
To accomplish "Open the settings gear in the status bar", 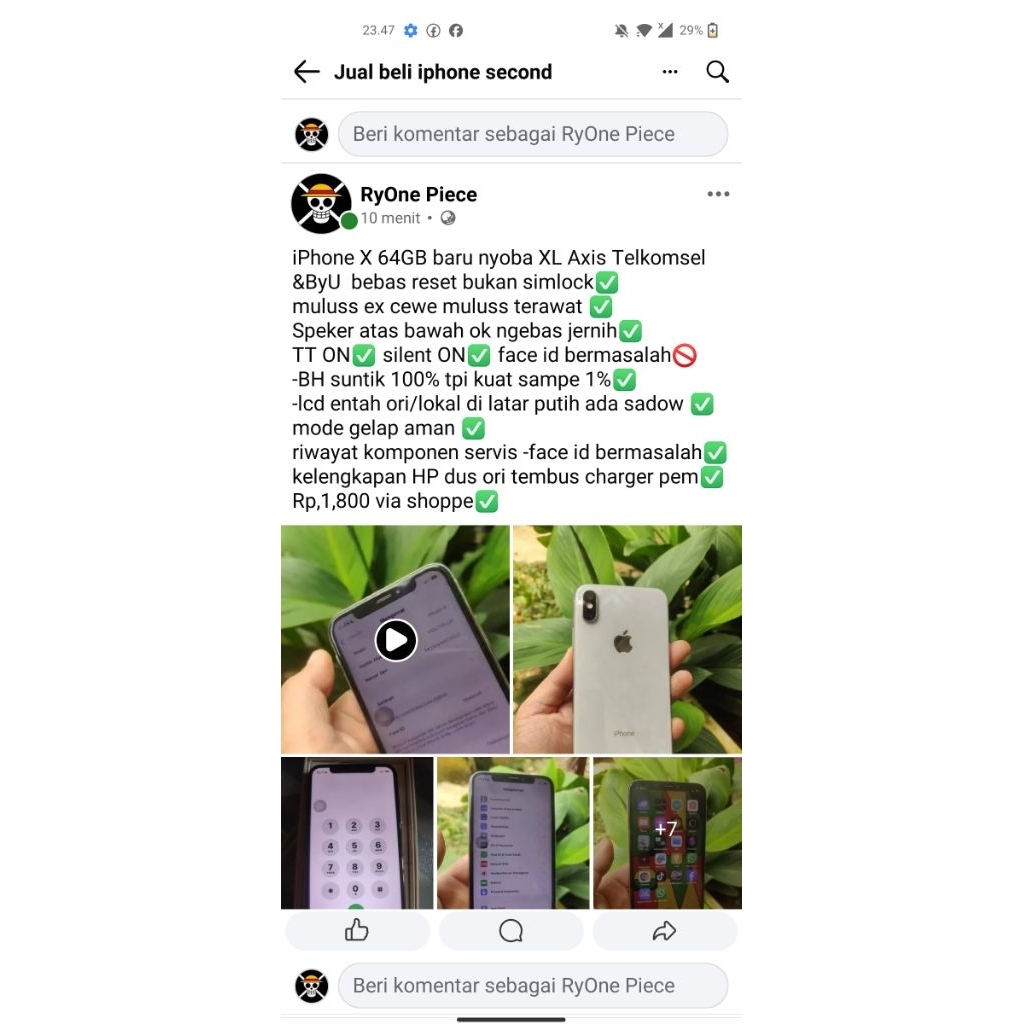I will [410, 30].
